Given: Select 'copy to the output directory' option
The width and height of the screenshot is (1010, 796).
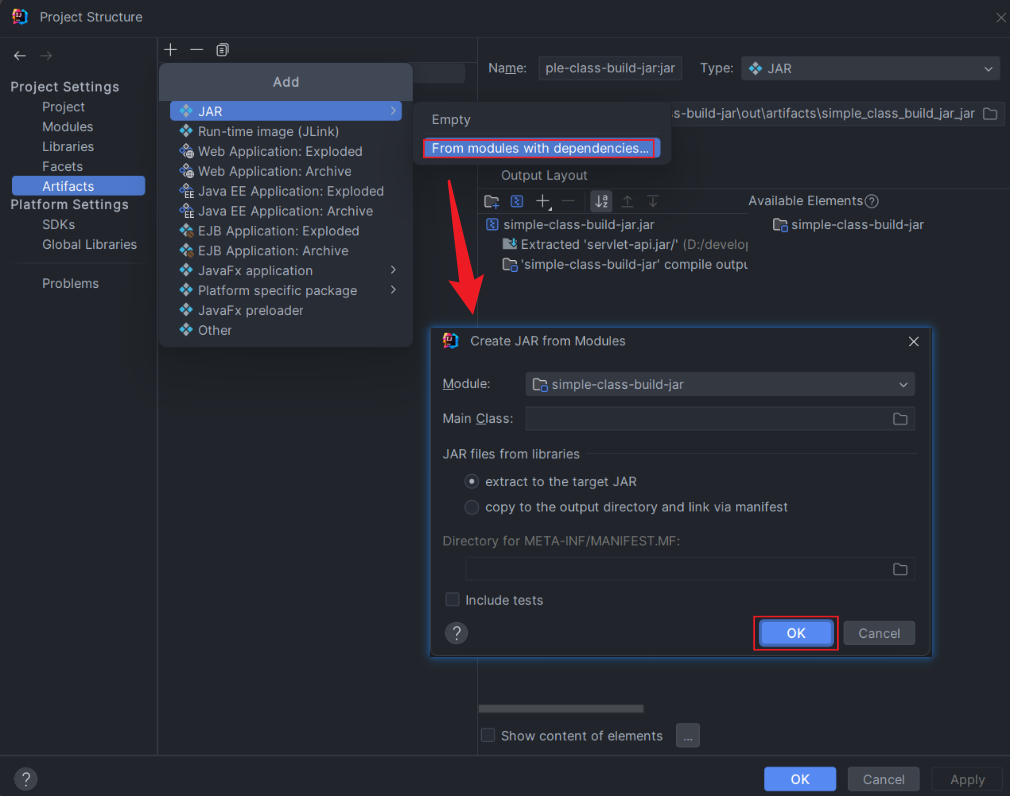Looking at the screenshot, I should point(472,508).
